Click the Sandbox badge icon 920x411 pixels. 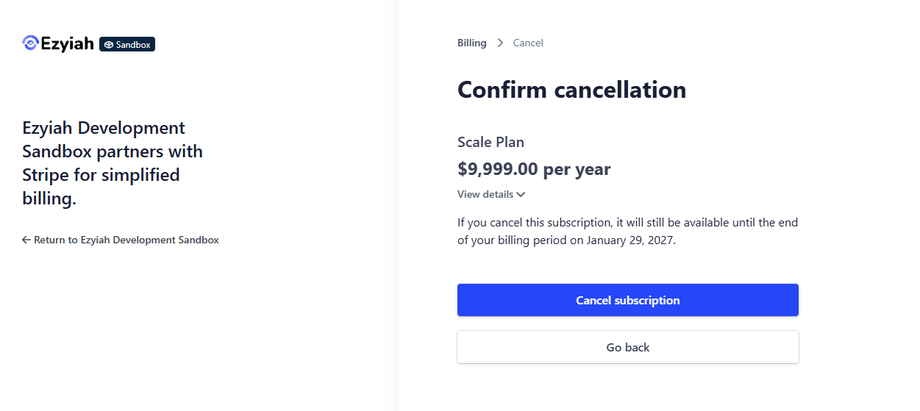pos(109,44)
